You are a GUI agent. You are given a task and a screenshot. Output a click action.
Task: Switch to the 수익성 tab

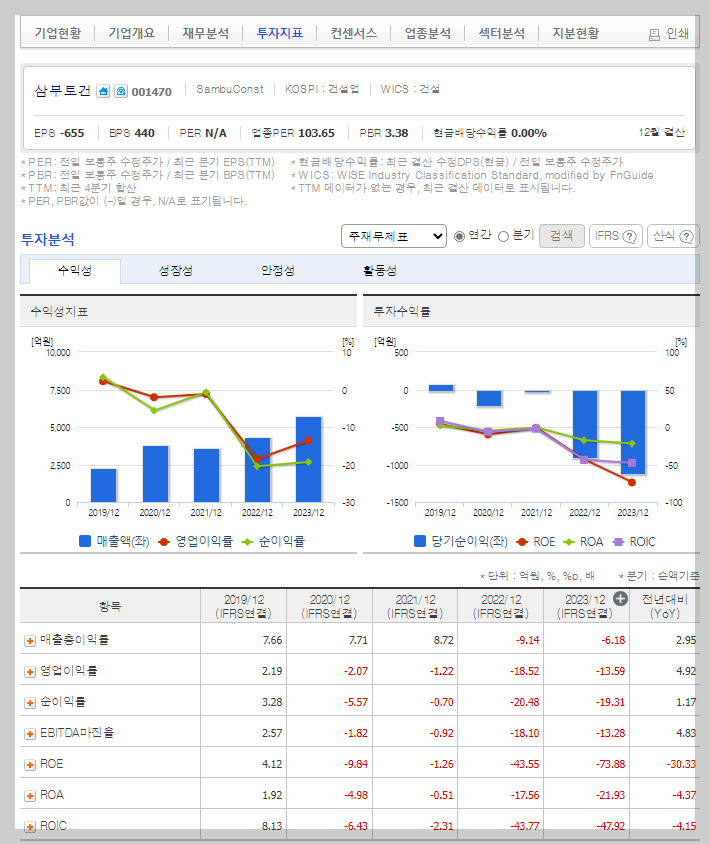75,270
